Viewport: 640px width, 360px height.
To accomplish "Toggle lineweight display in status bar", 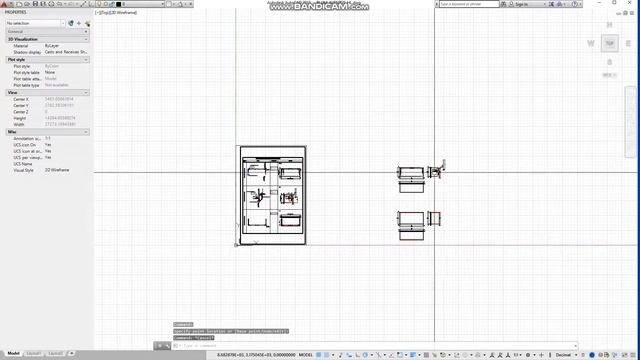I will click(x=413, y=355).
